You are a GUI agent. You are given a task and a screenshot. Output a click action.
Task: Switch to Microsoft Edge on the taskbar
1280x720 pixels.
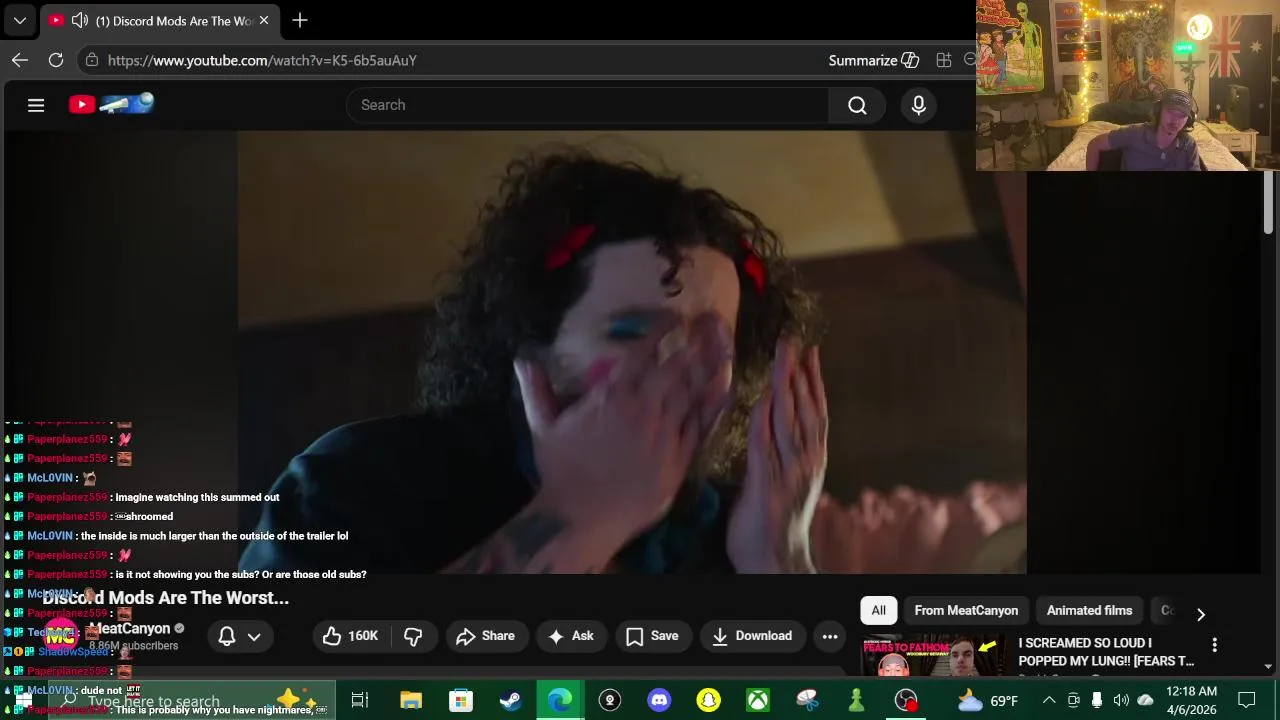[x=560, y=701]
